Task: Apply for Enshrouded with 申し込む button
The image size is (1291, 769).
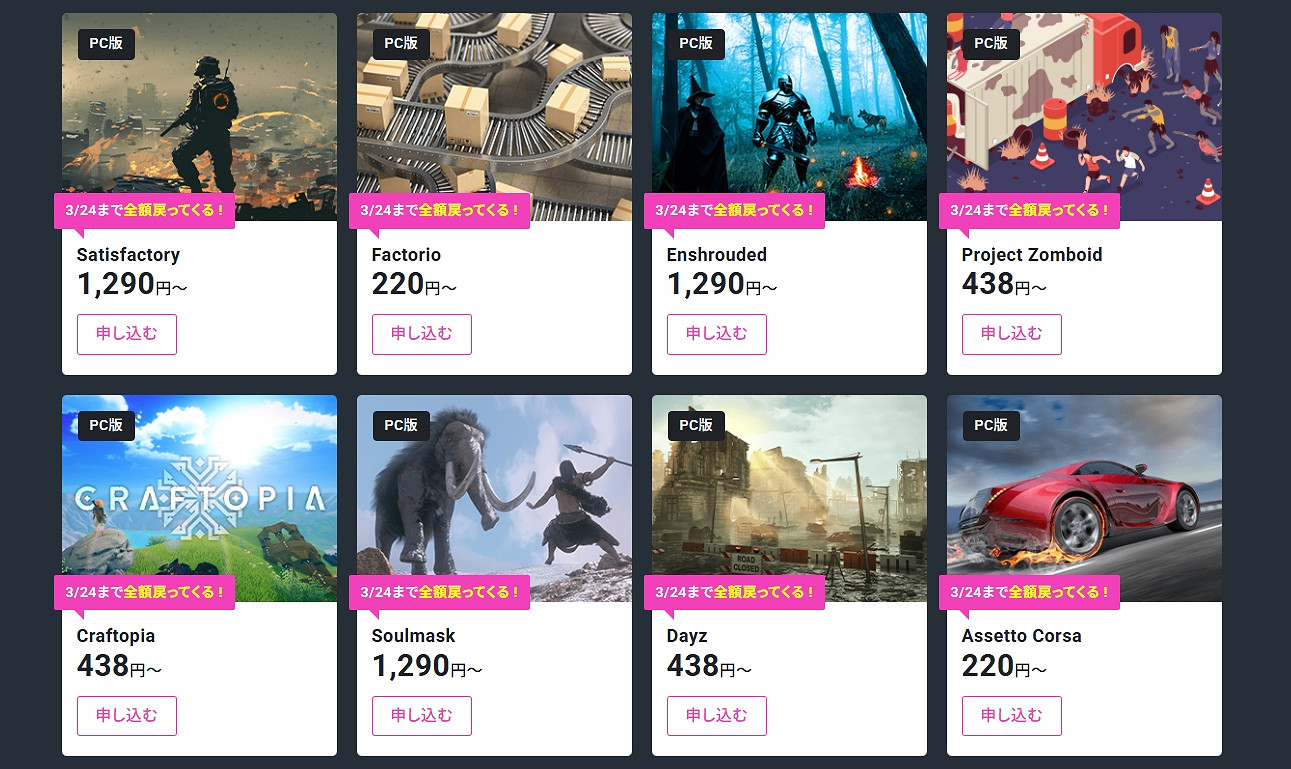Action: point(716,334)
